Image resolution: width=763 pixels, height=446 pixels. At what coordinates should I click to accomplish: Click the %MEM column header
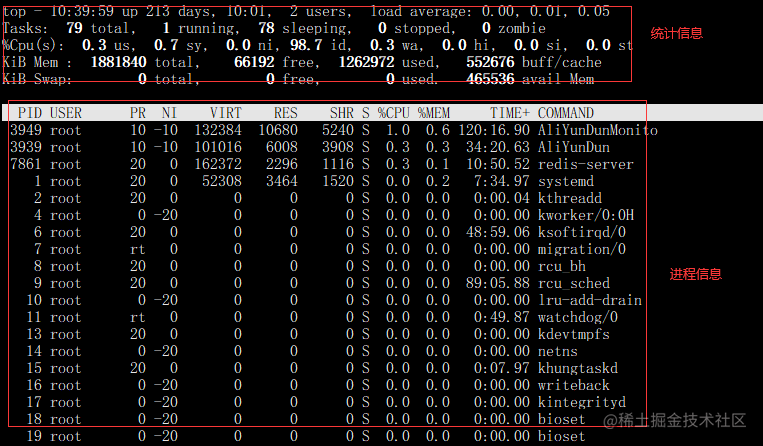pos(434,113)
